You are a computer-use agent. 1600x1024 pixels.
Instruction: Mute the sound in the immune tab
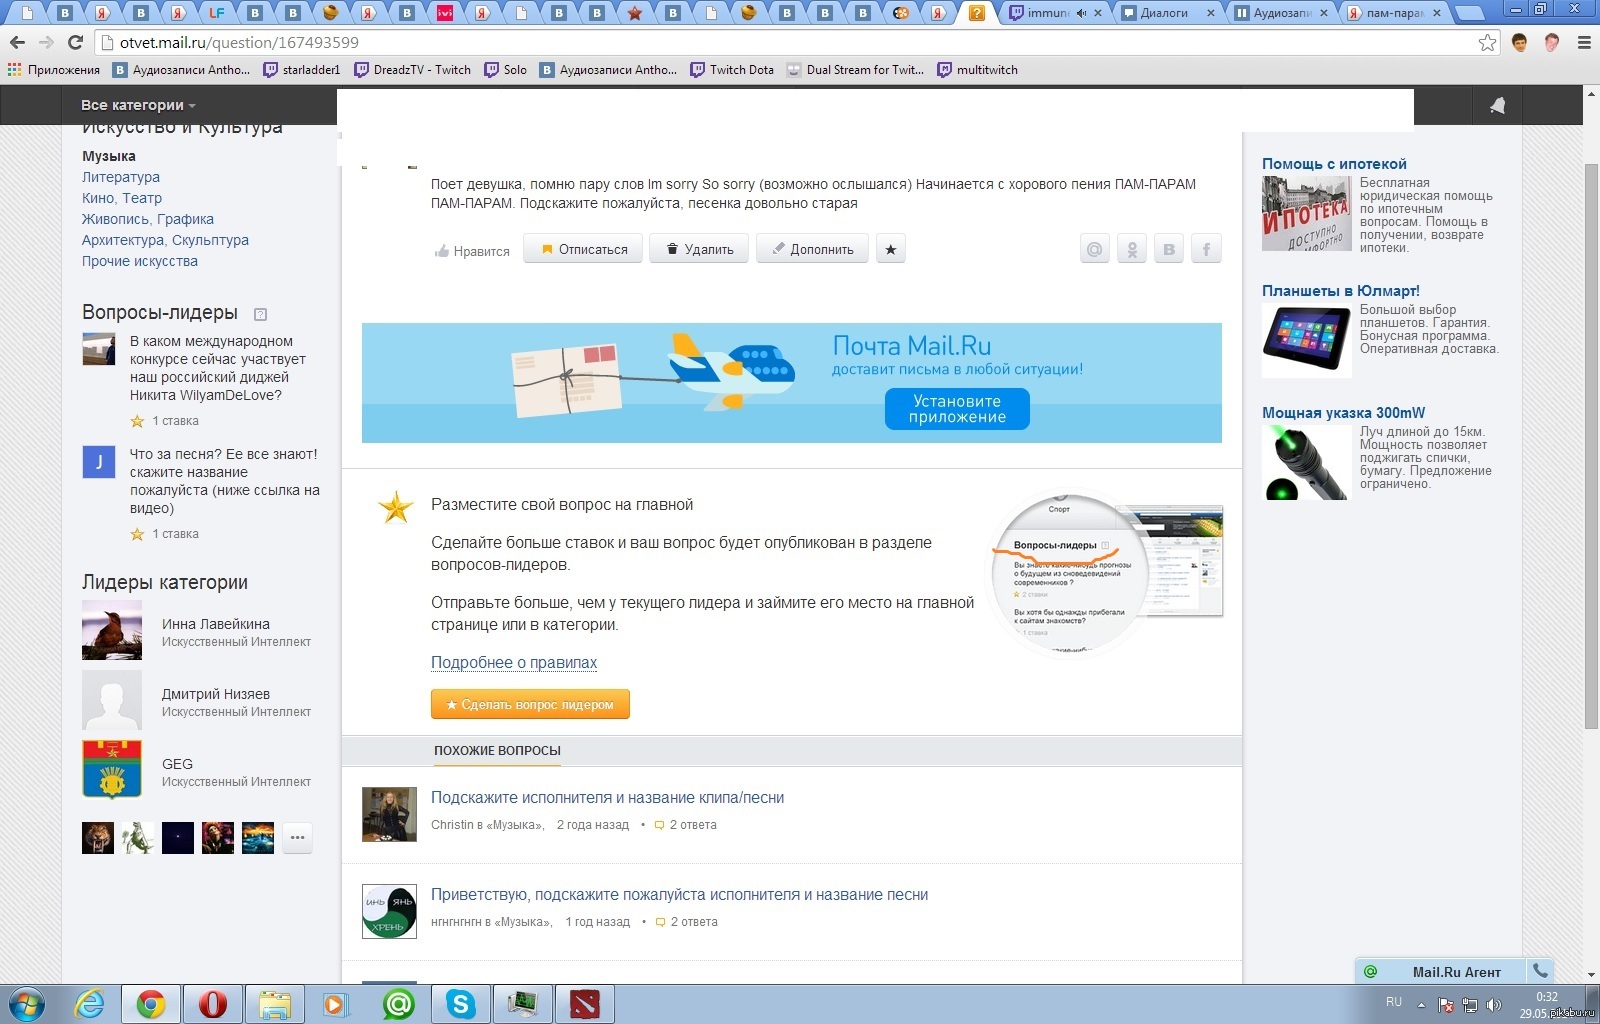coord(1081,13)
